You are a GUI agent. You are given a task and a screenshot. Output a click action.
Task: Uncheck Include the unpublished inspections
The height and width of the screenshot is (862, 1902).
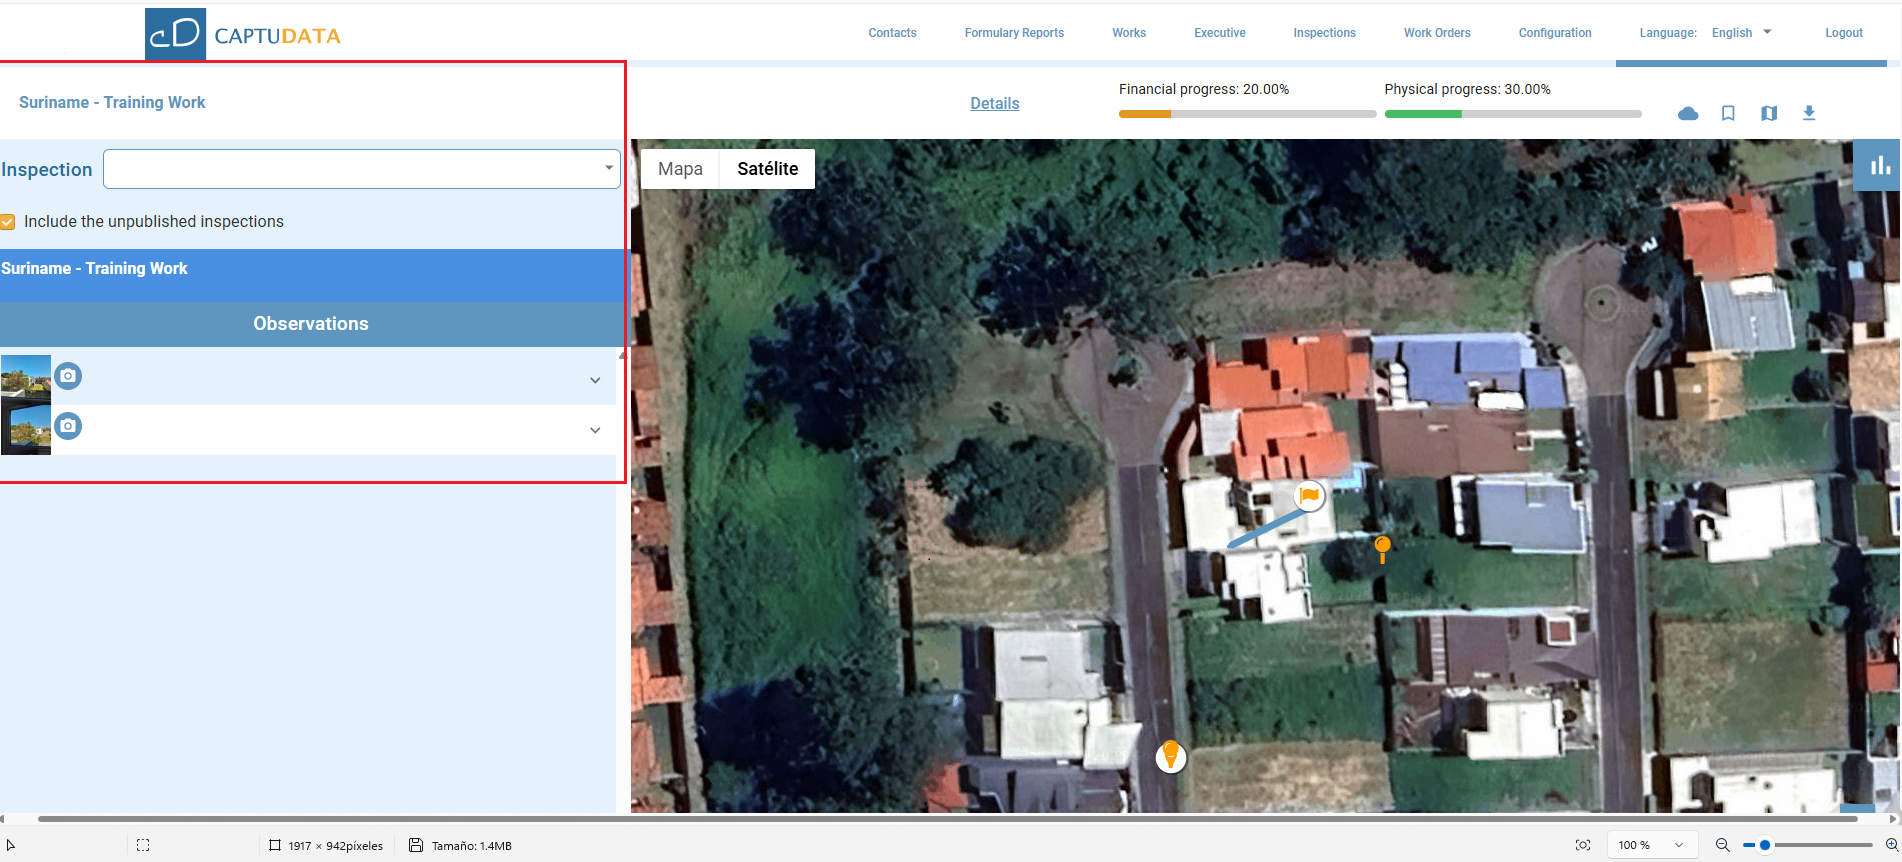[8, 222]
